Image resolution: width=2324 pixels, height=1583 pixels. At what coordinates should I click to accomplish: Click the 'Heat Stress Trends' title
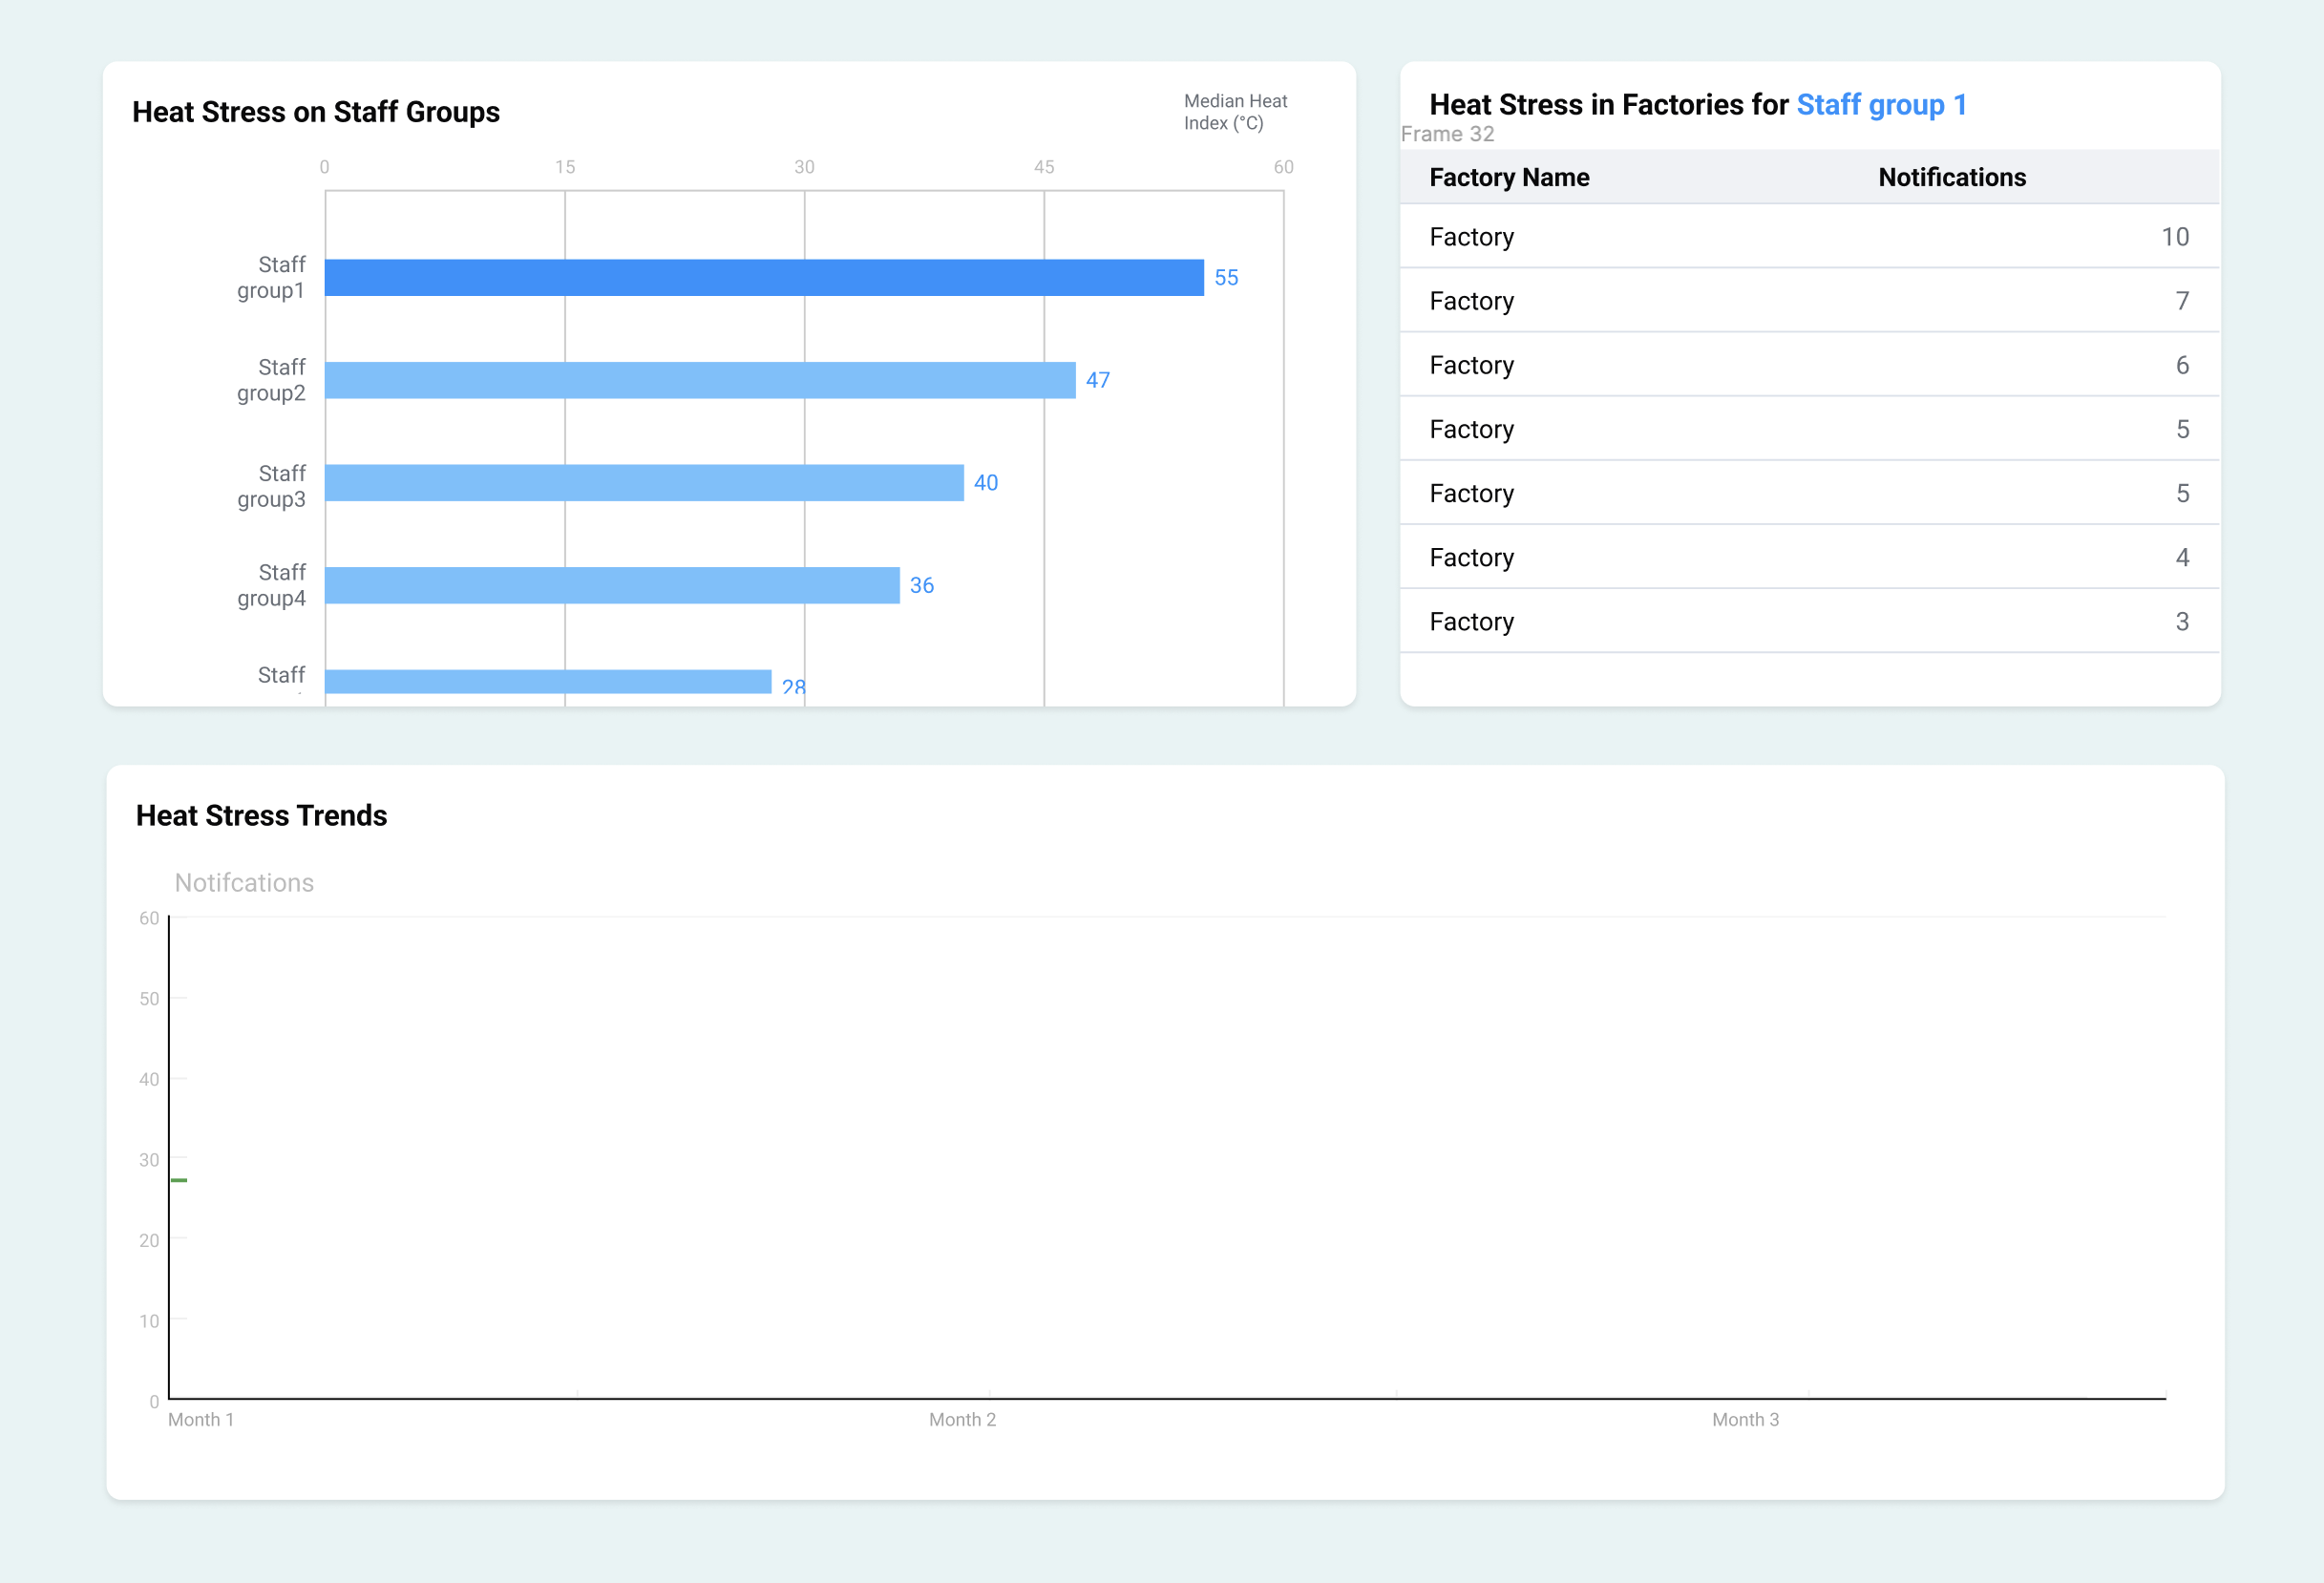261,815
